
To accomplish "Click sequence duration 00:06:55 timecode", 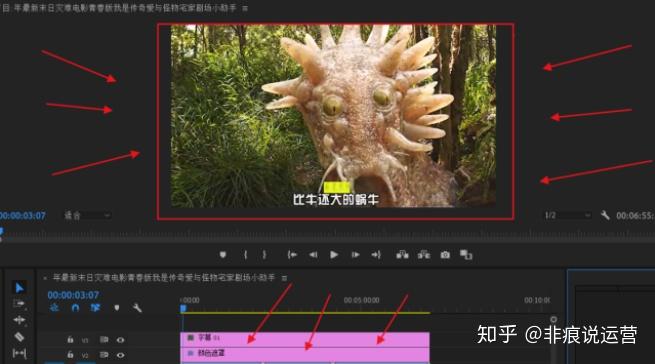I will (635, 216).
